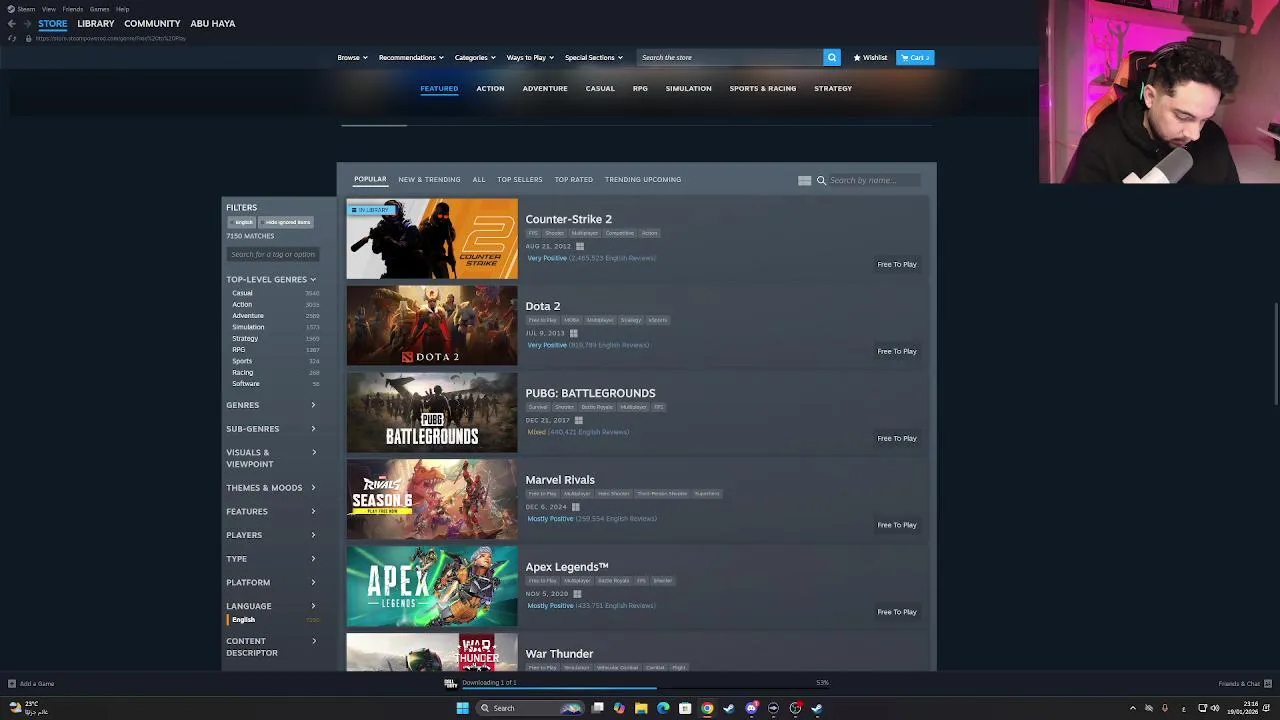Click Free To Play button for Counter-Strike 2
Image resolution: width=1280 pixels, height=720 pixels.
(x=897, y=264)
